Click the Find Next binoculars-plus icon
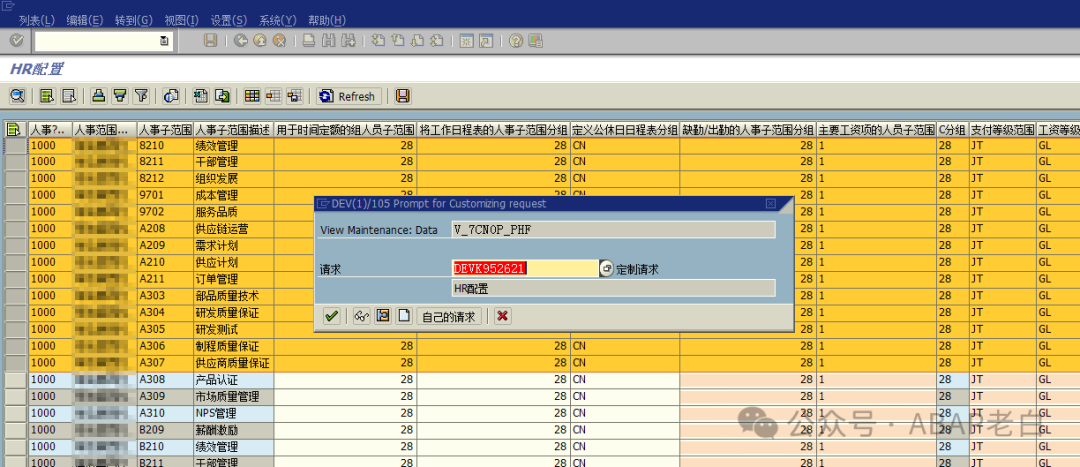The width and height of the screenshot is (1080, 467). [348, 41]
